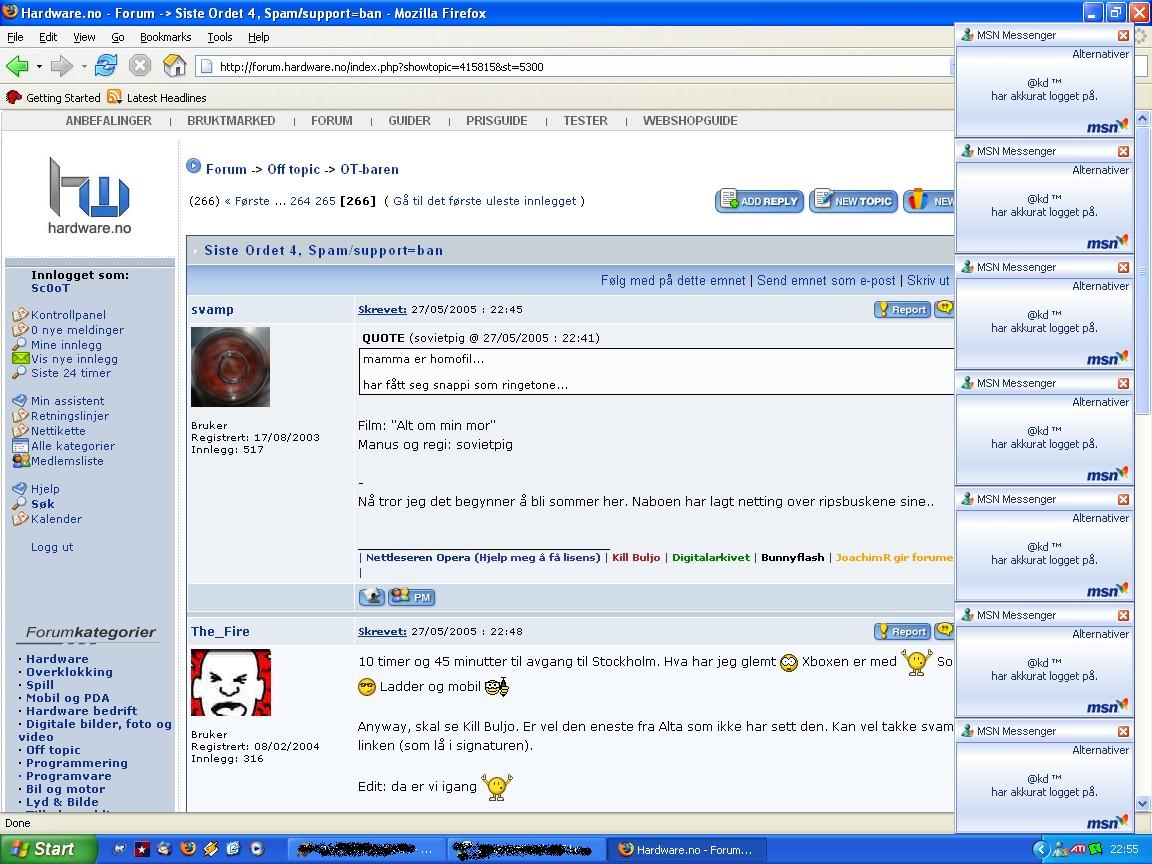Click Send emnet som e-post
1152x864 pixels.
click(x=826, y=280)
